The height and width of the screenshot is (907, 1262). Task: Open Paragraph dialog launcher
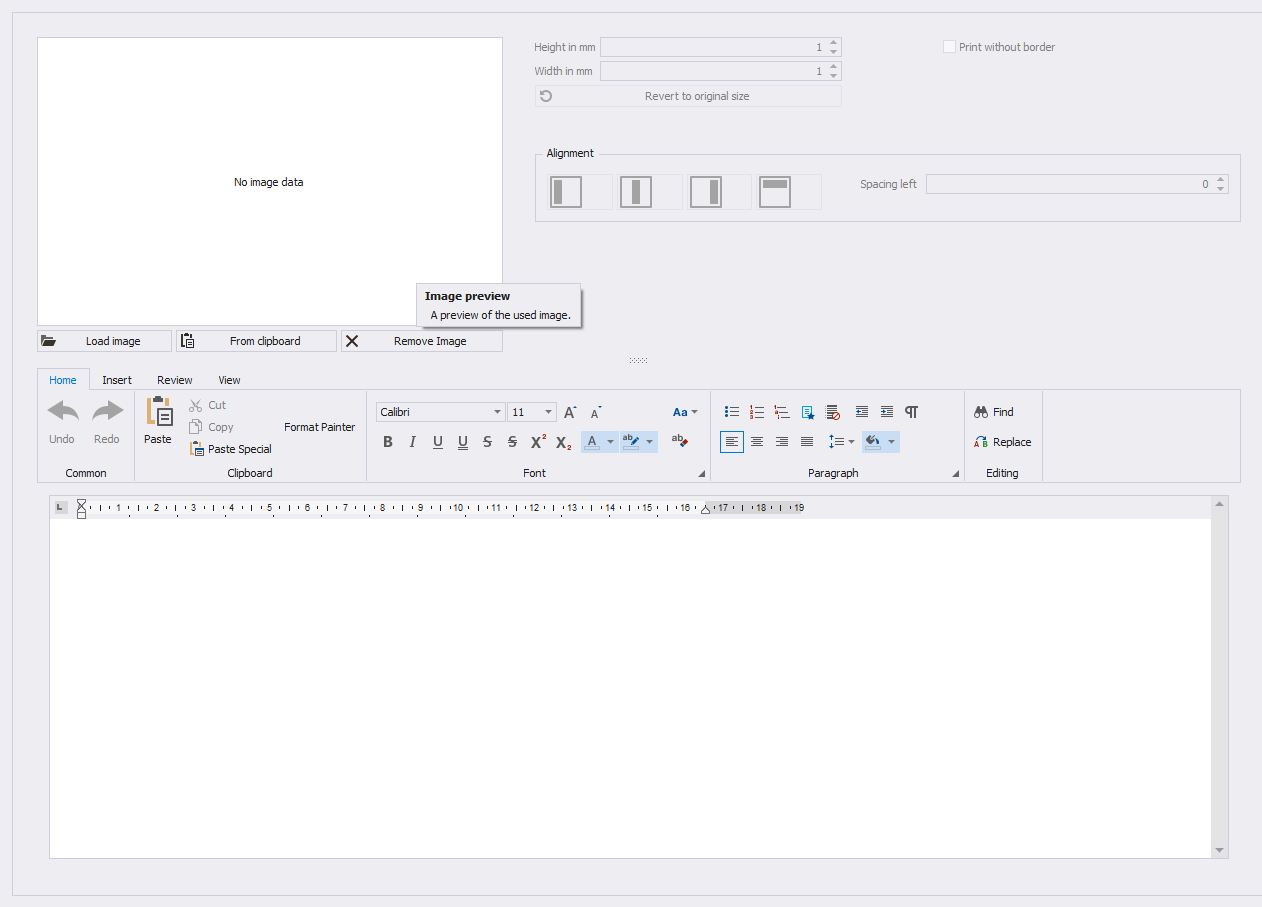tap(955, 474)
